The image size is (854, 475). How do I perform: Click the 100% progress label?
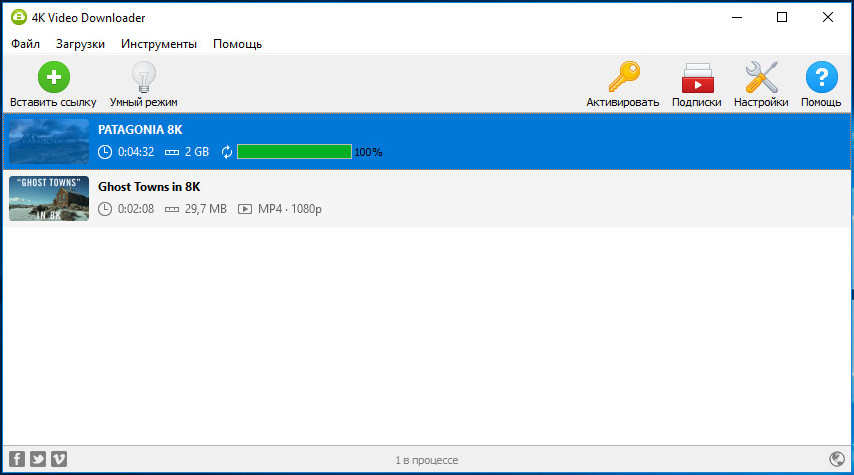368,153
